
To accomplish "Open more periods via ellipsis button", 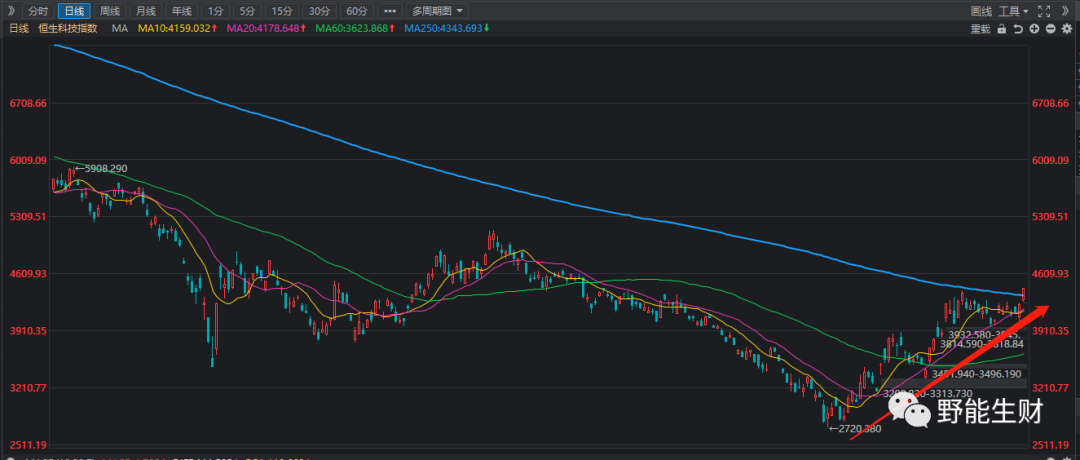I will click(x=390, y=11).
